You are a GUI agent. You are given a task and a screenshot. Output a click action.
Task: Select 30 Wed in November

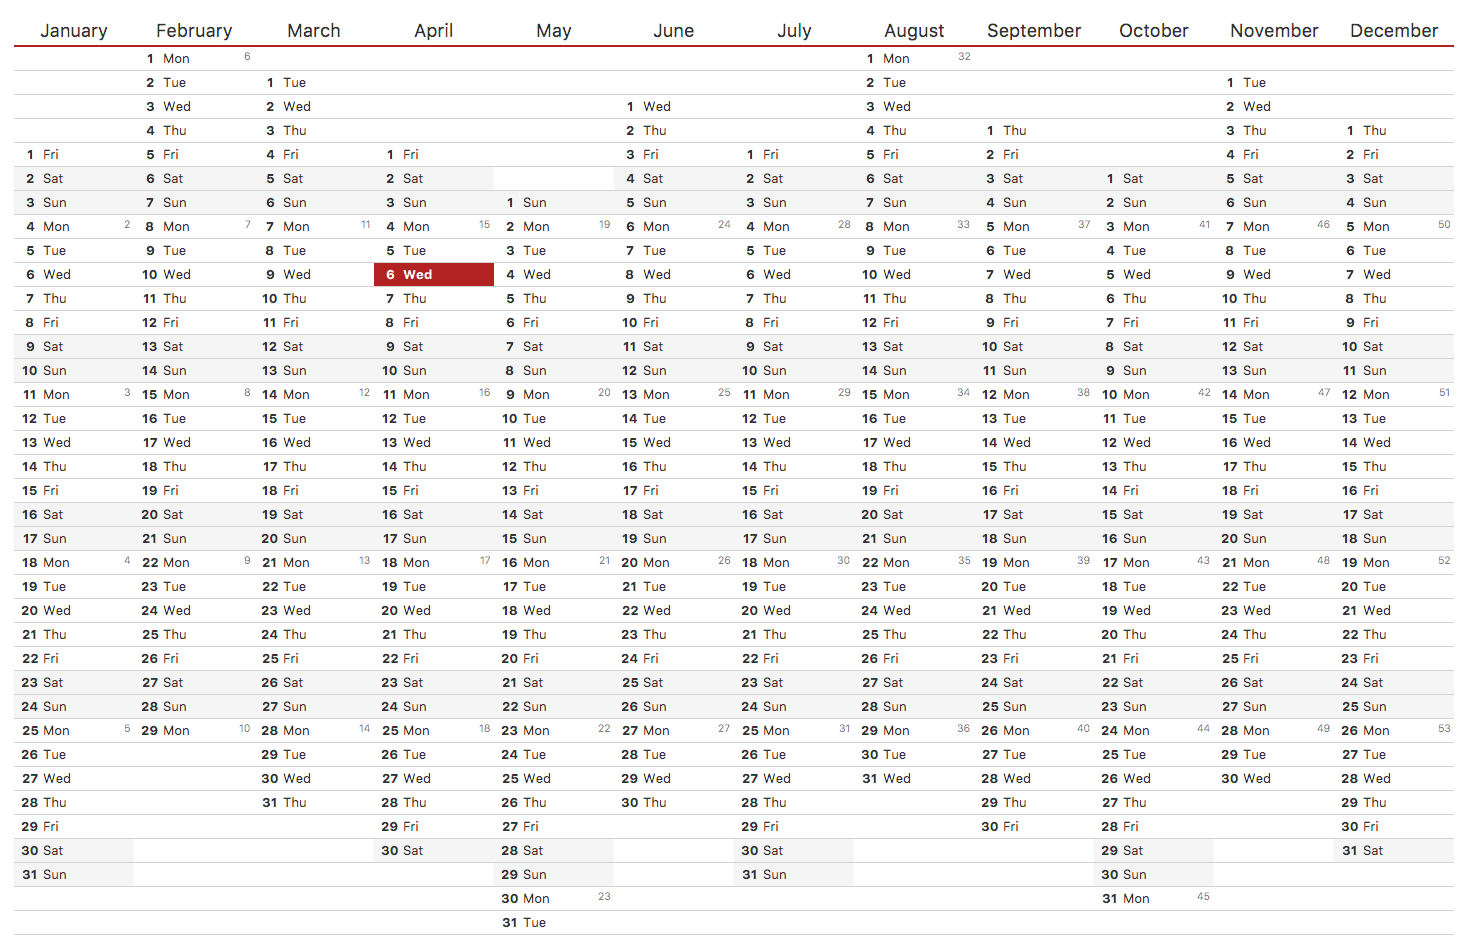click(x=1274, y=778)
